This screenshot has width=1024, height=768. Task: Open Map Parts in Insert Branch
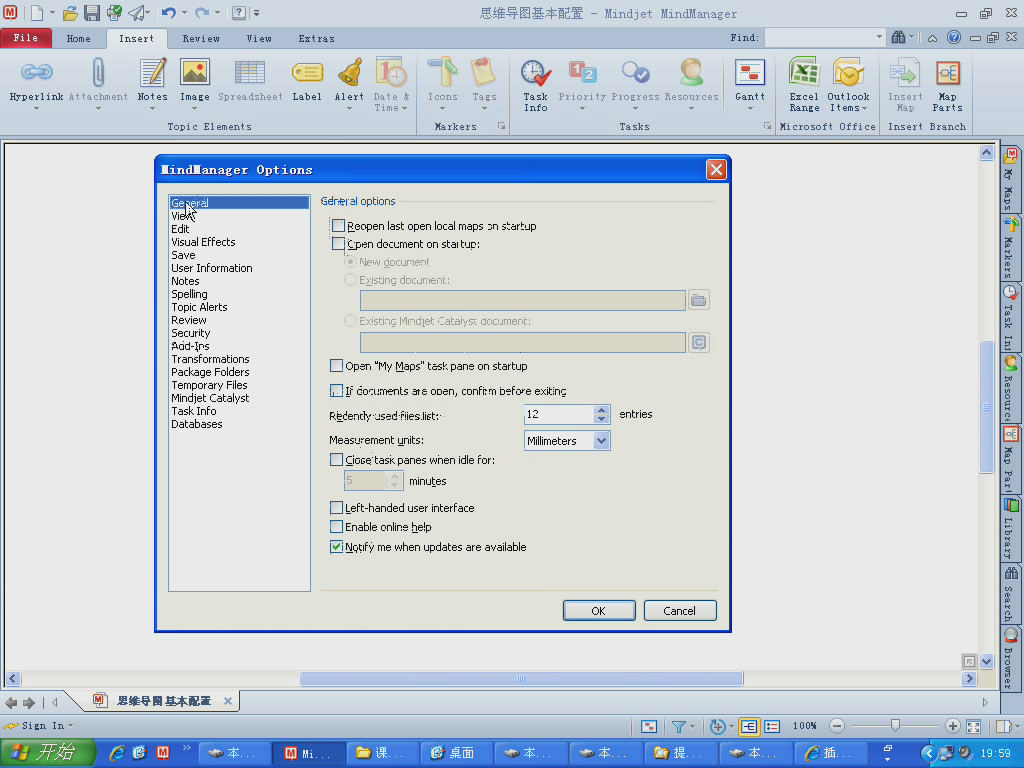947,85
